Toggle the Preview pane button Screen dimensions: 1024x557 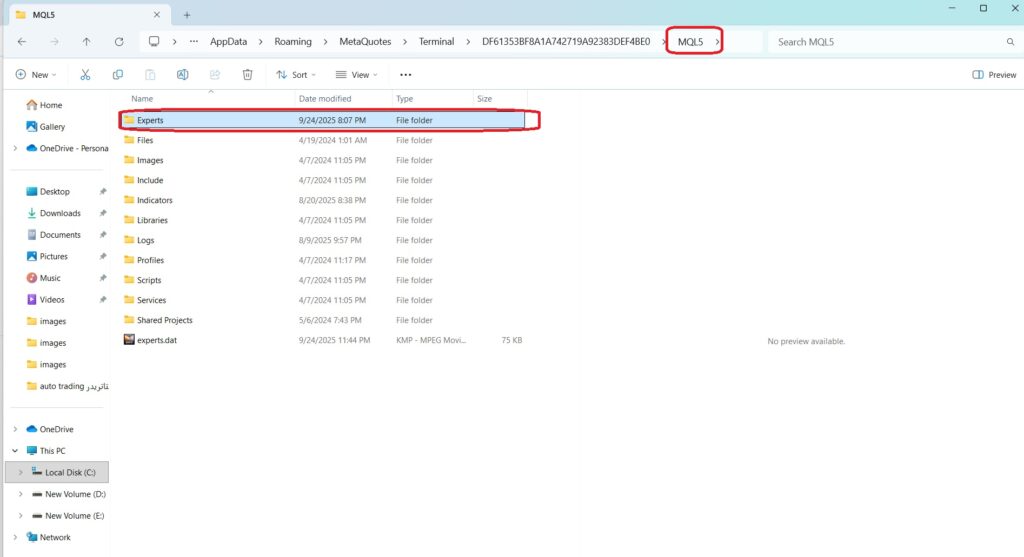[994, 75]
